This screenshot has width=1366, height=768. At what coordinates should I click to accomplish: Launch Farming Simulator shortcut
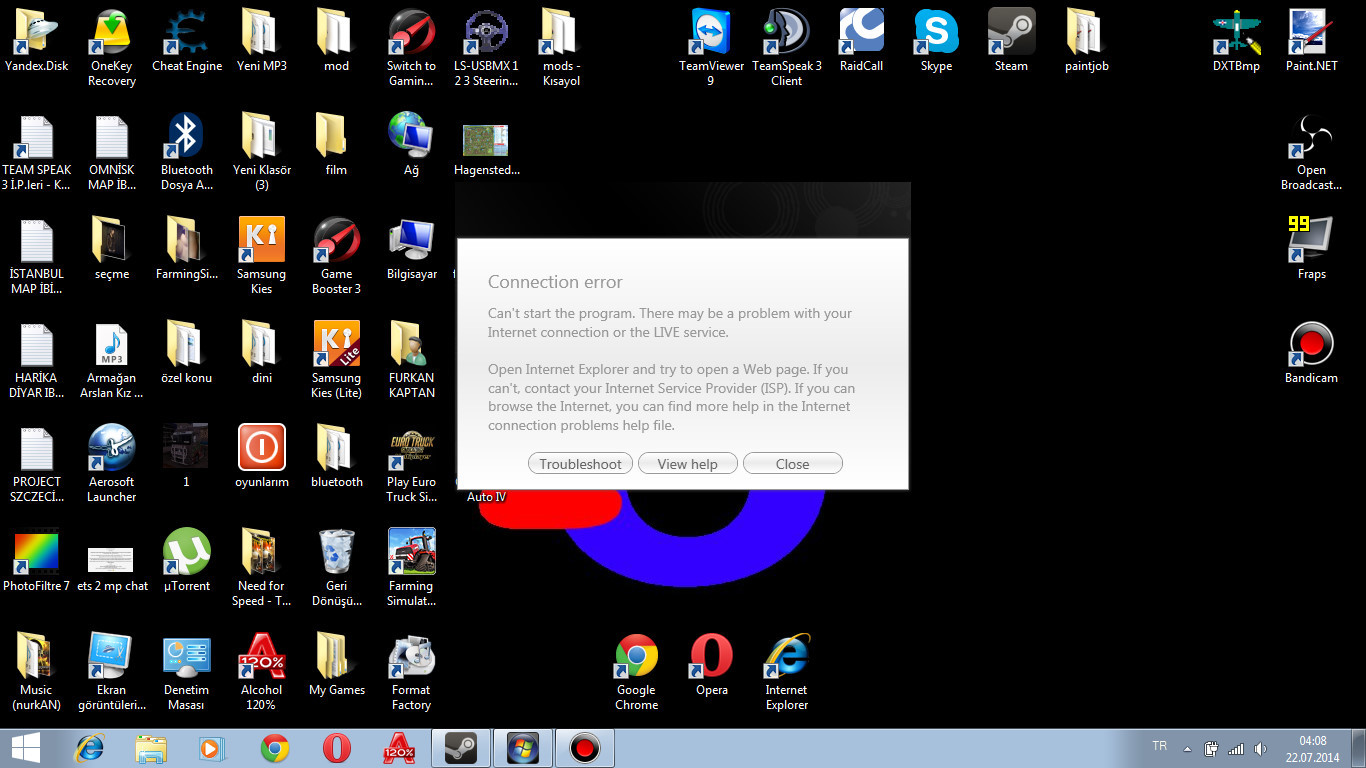pyautogui.click(x=411, y=568)
